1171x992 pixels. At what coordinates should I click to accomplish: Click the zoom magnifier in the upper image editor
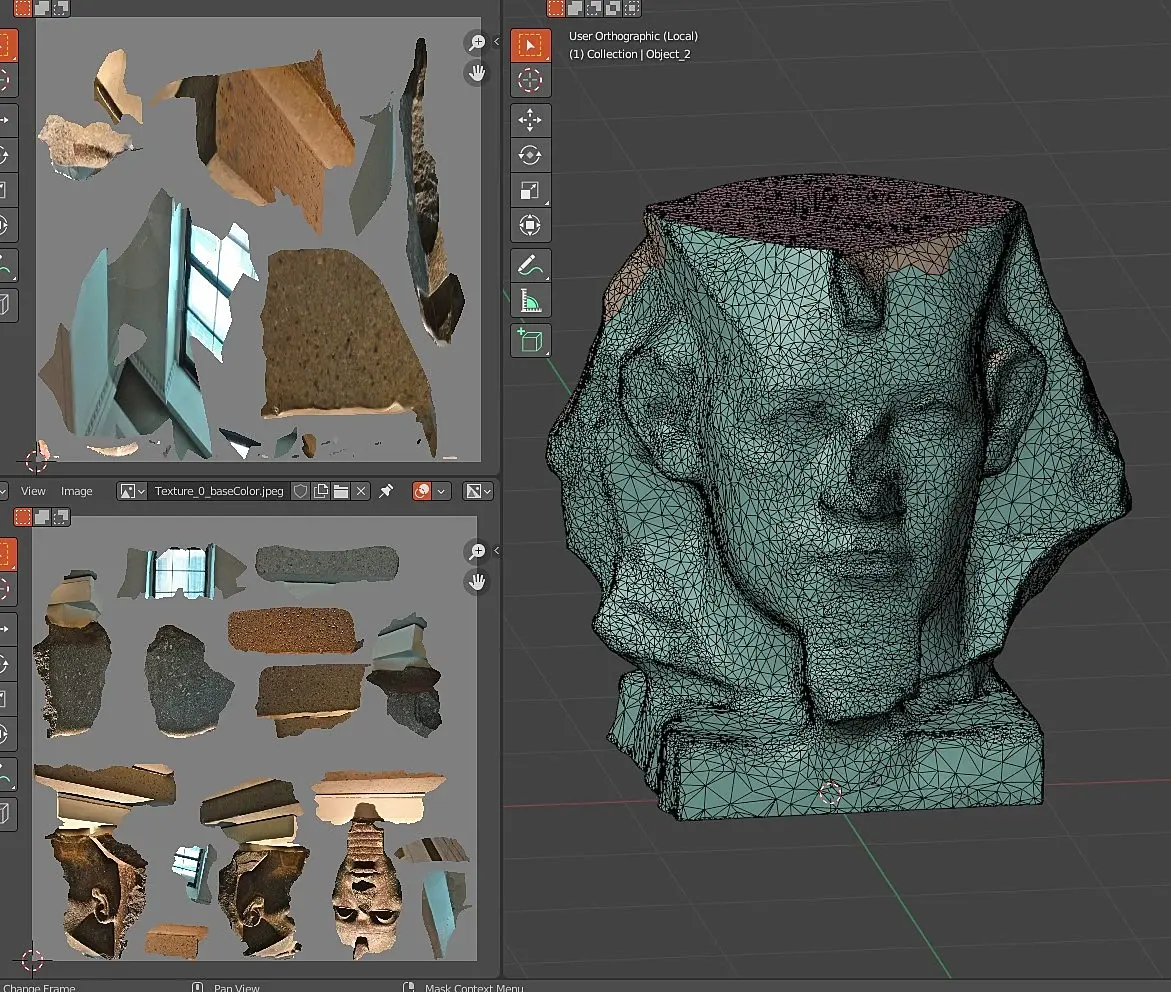pyautogui.click(x=477, y=42)
